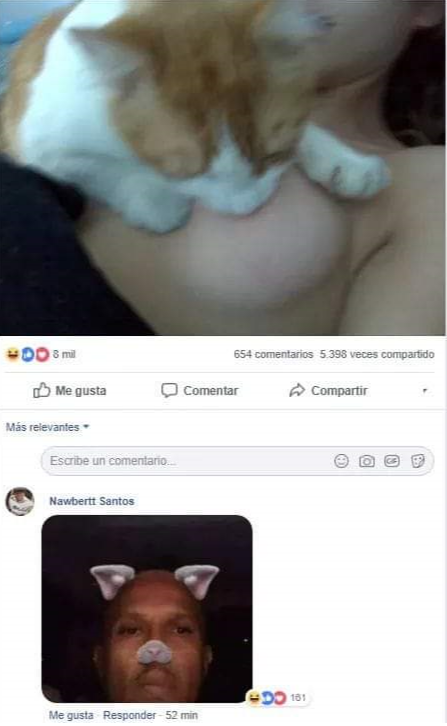Click the Nawbertt Santos name link
The image size is (447, 726).
(92, 501)
